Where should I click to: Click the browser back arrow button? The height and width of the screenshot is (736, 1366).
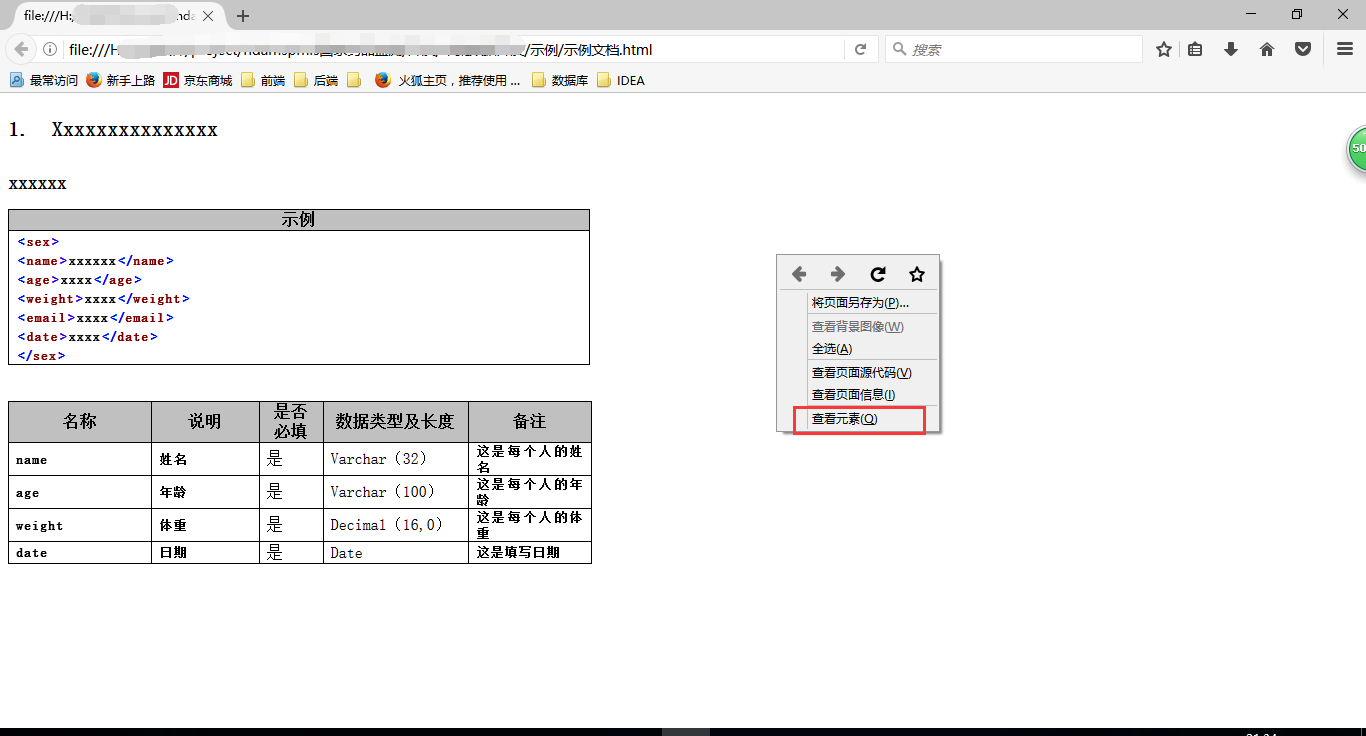[x=21, y=49]
